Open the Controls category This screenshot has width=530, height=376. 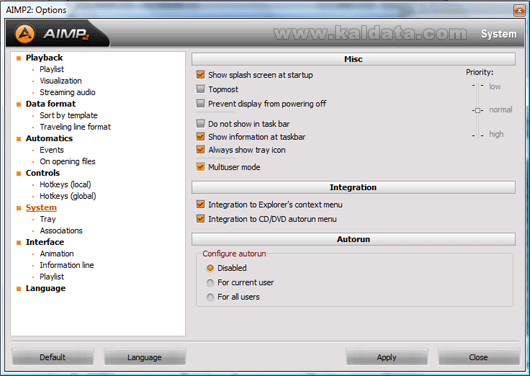tap(43, 173)
